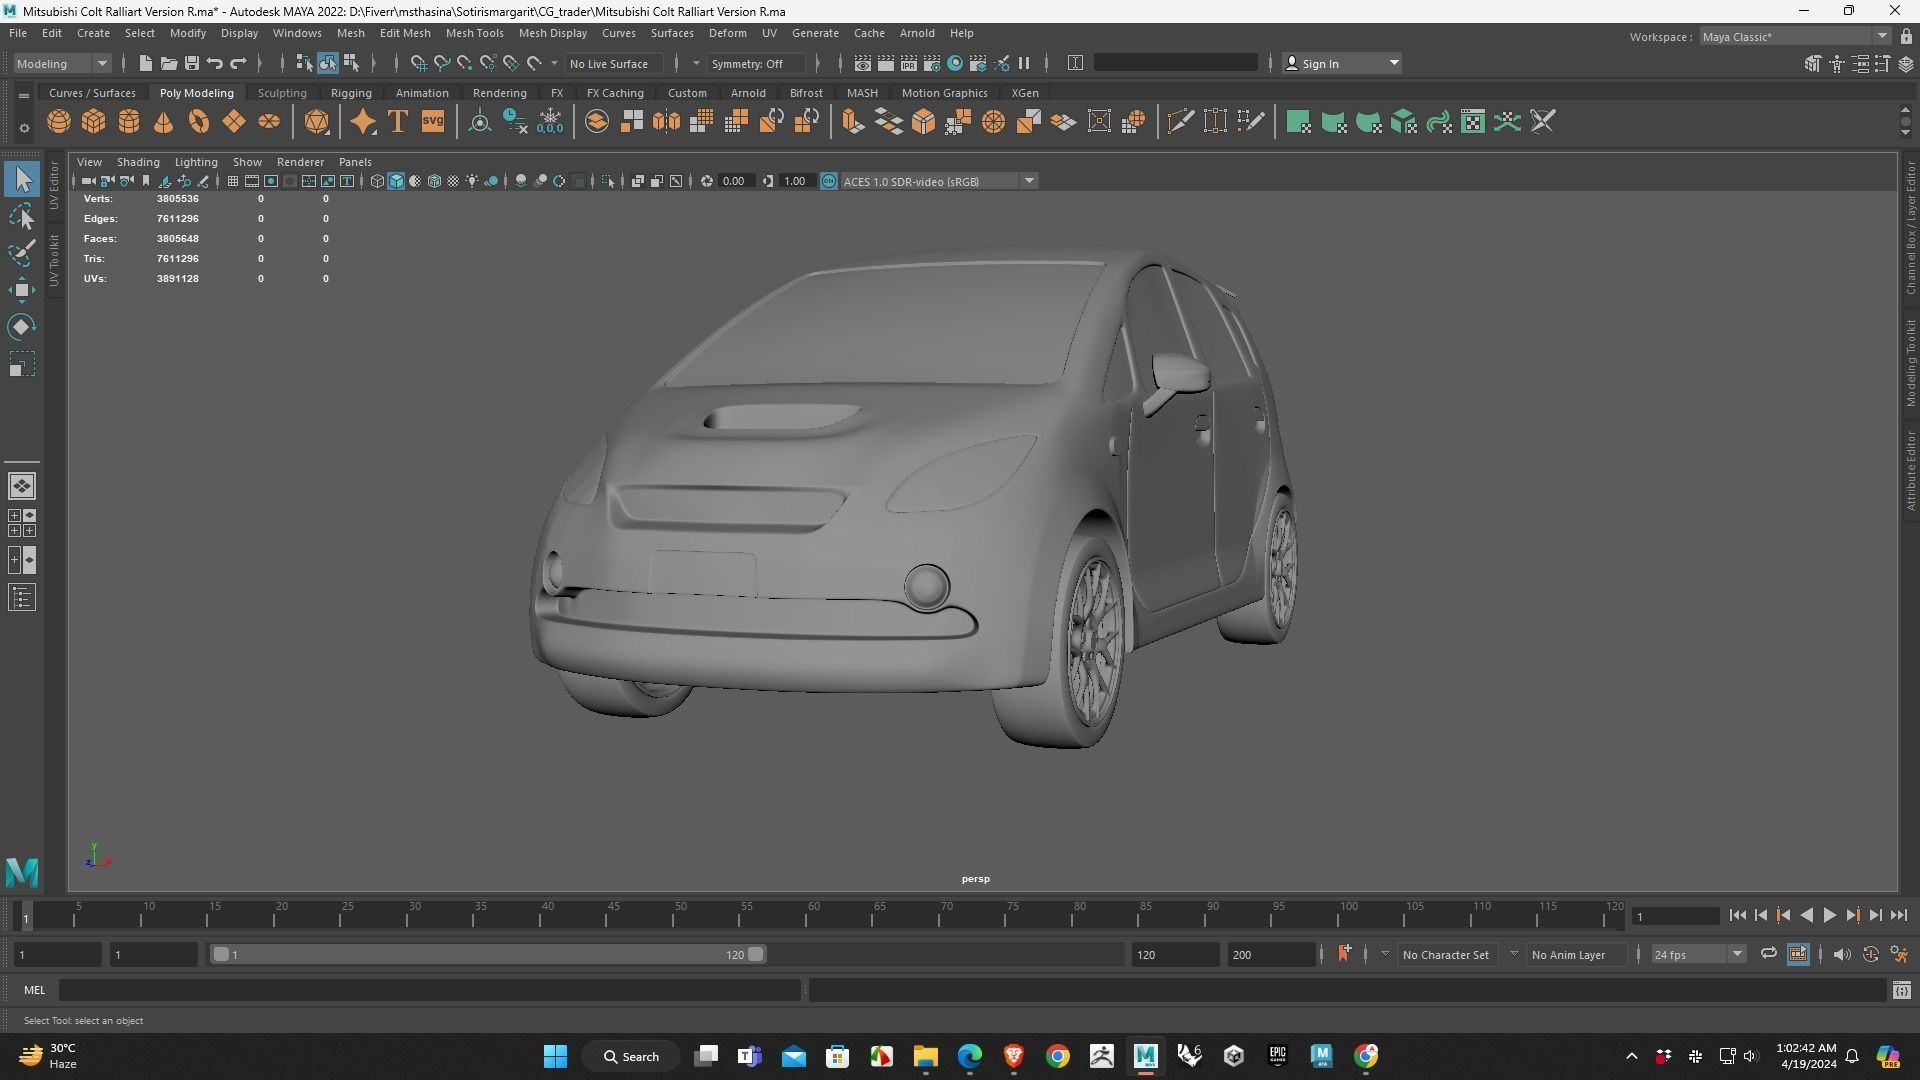Toggle the viewport grid display

[233, 181]
